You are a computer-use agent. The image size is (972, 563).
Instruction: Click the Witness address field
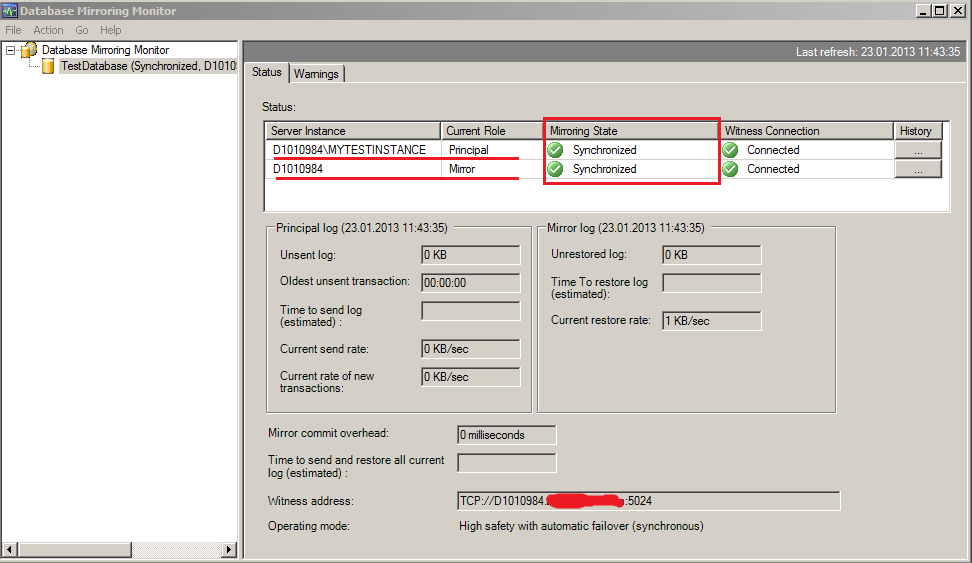click(648, 501)
